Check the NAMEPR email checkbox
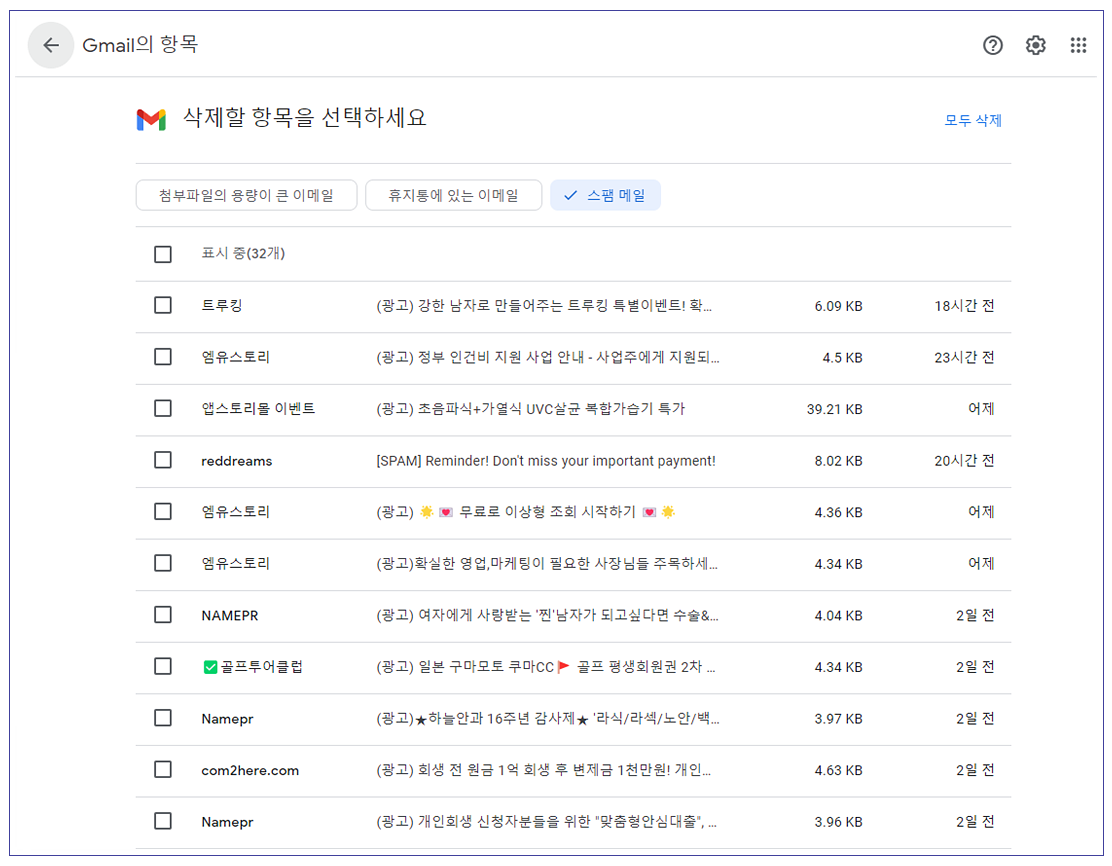The width and height of the screenshot is (1112, 866). point(163,615)
